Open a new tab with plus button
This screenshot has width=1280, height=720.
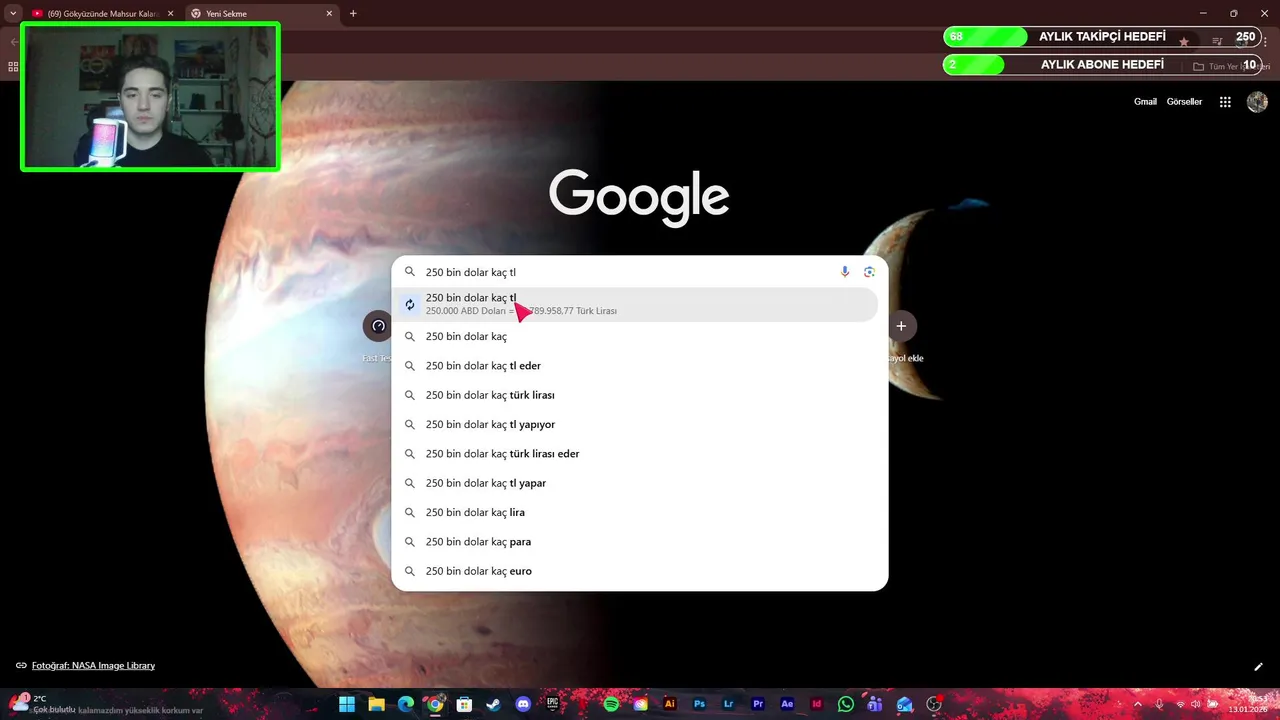[353, 14]
